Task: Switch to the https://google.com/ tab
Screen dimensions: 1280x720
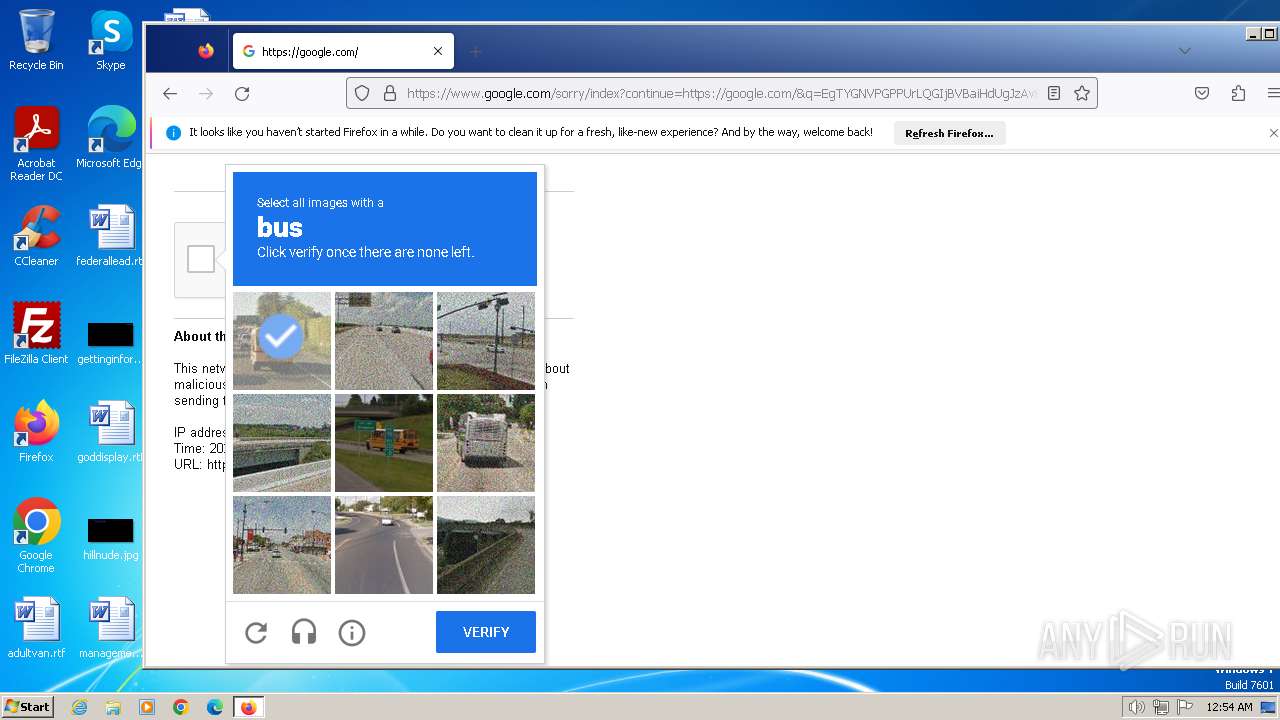Action: (343, 51)
